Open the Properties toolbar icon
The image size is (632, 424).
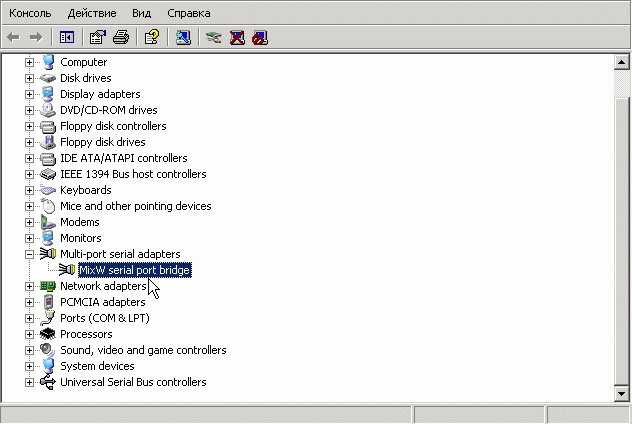pyautogui.click(x=98, y=38)
